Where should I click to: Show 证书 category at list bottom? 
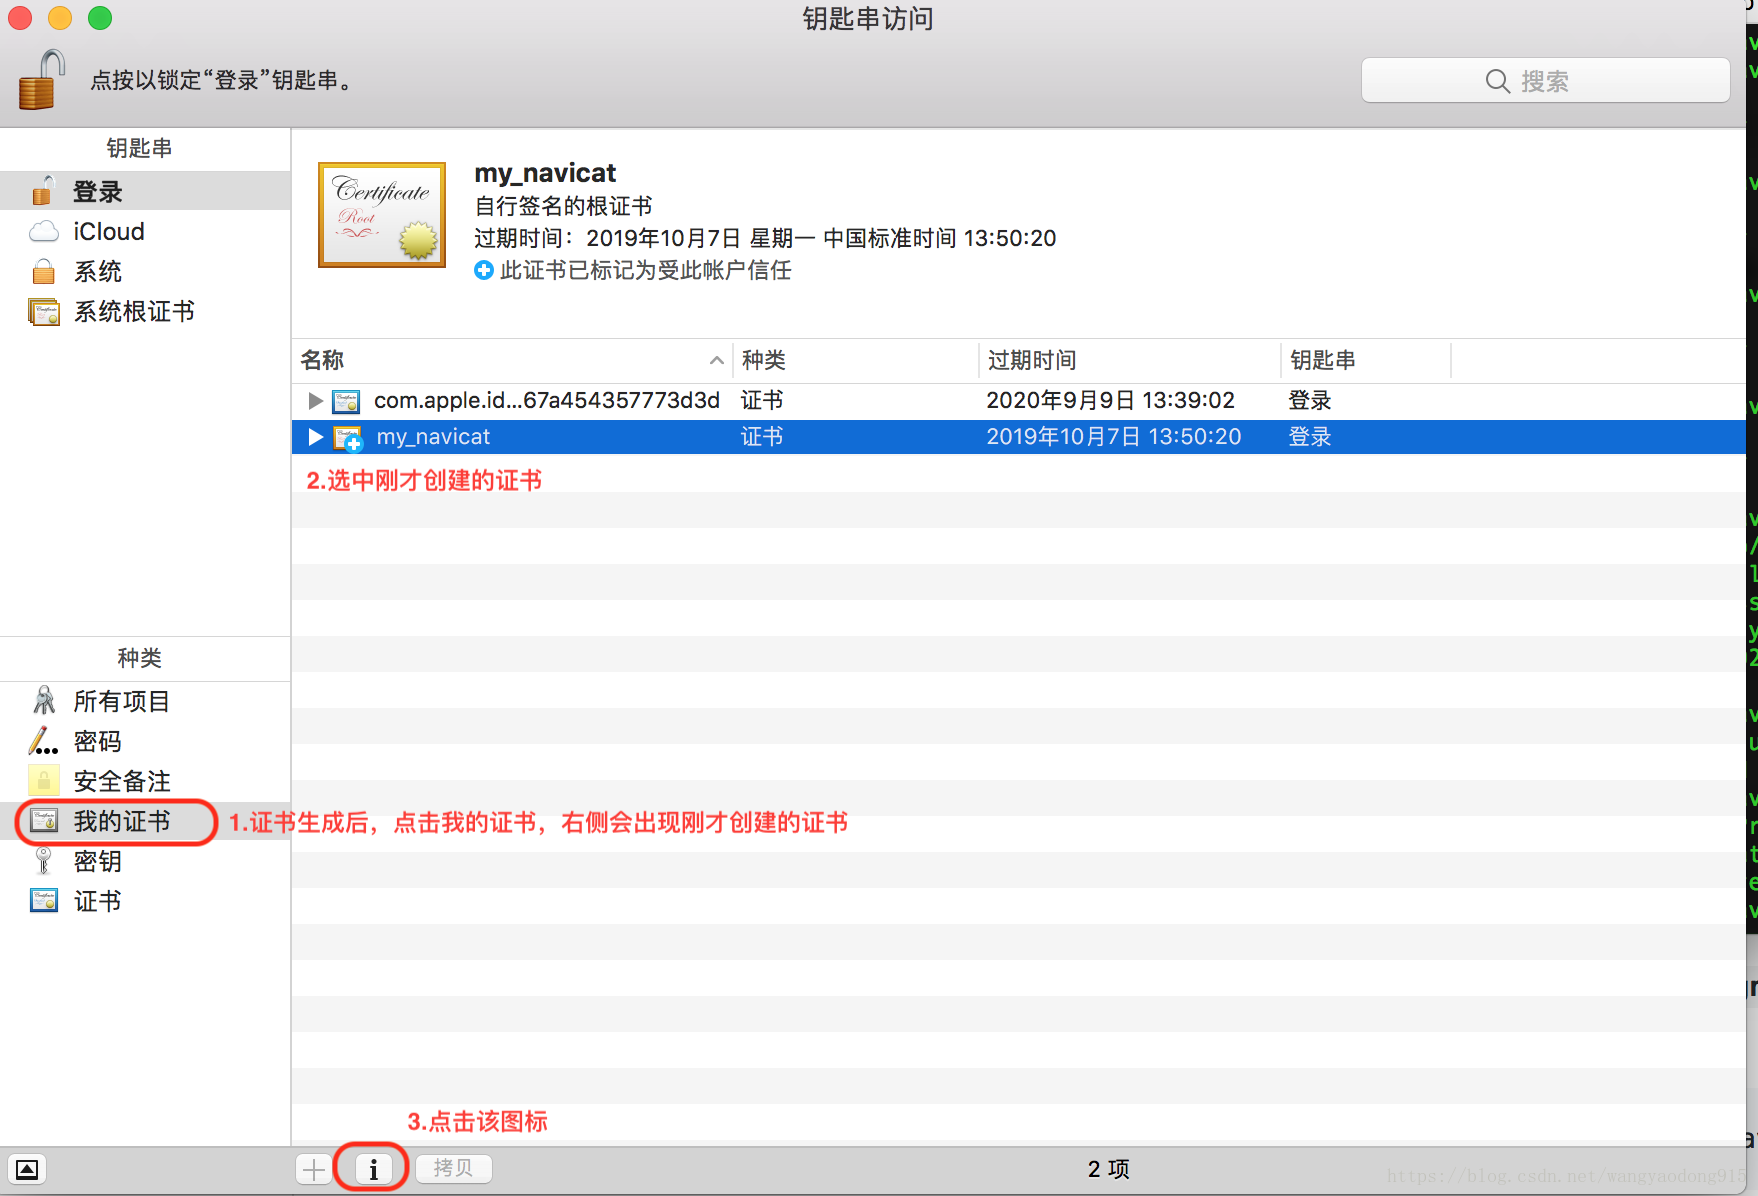coord(145,901)
